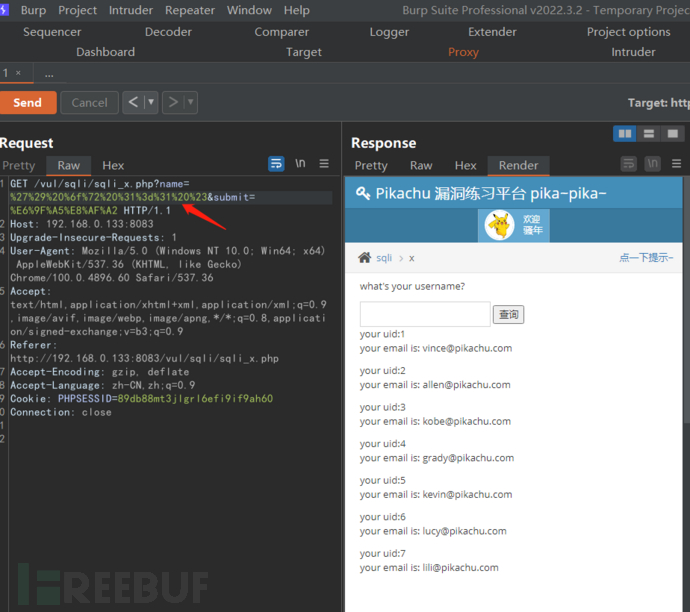The image size is (690, 612).
Task: Click the PHPSESSID cookie value
Action: coord(195,399)
